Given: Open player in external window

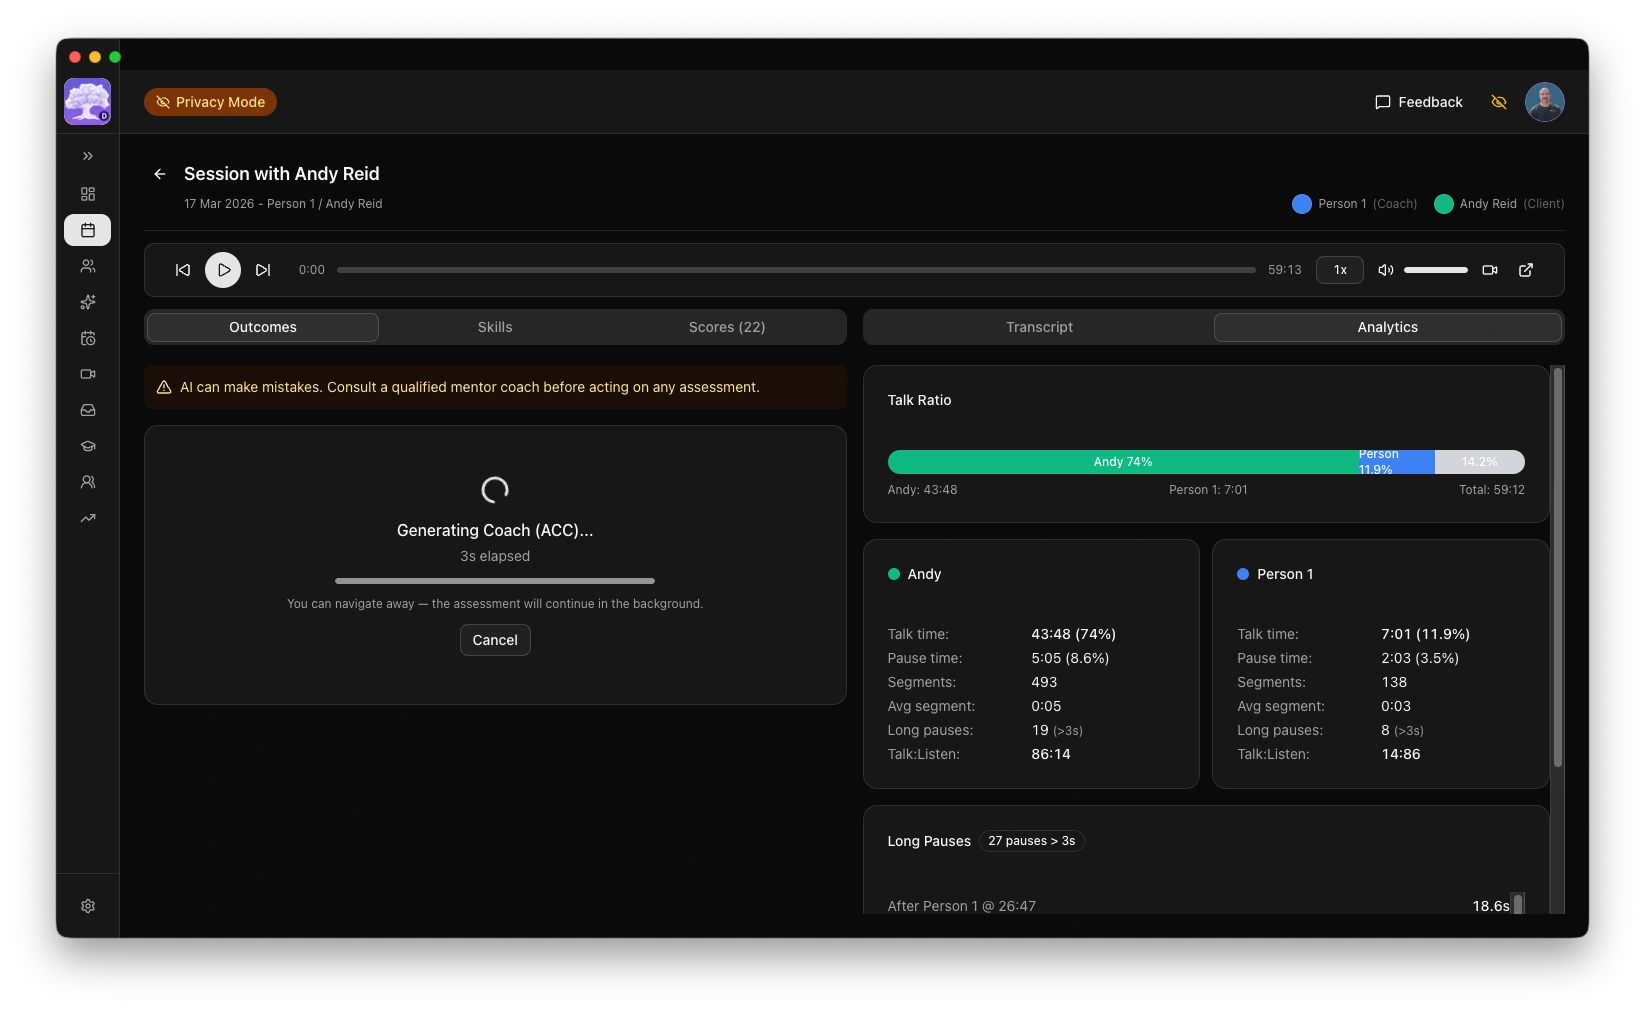Looking at the screenshot, I should coord(1526,270).
